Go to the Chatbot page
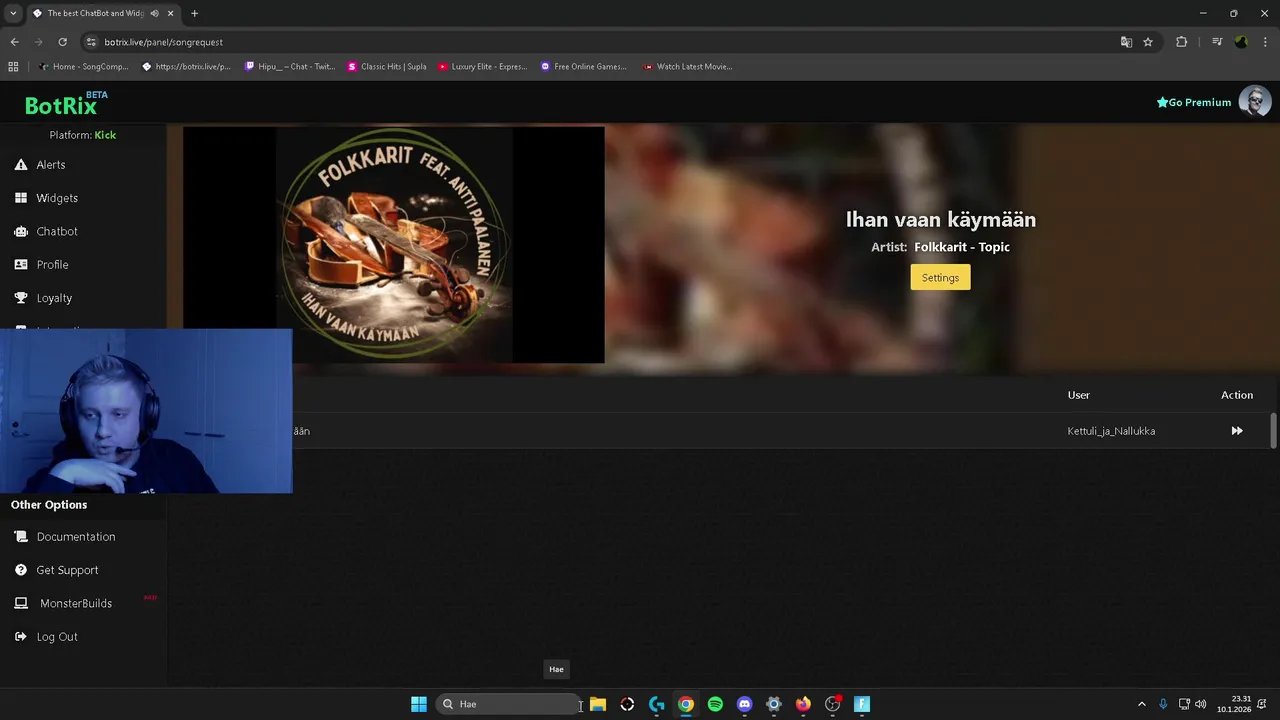 point(56,231)
